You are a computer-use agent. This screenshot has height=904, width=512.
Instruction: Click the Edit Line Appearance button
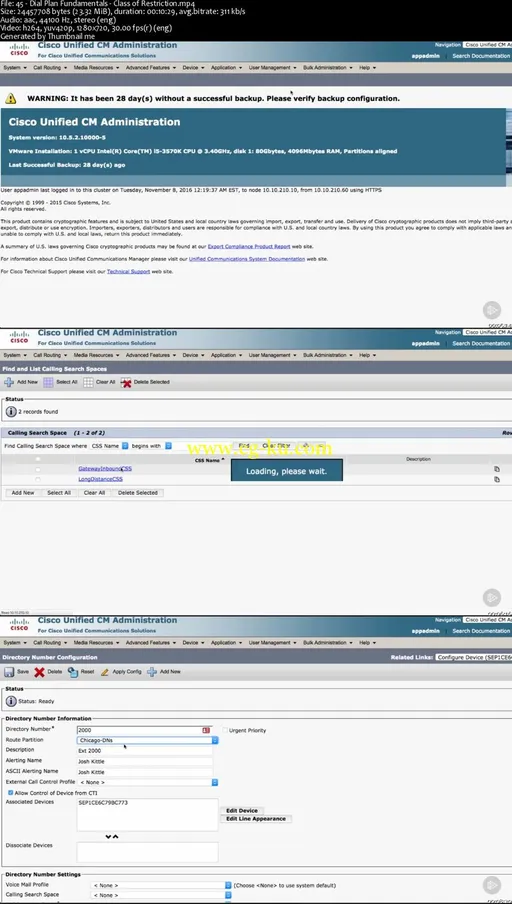pyautogui.click(x=256, y=819)
